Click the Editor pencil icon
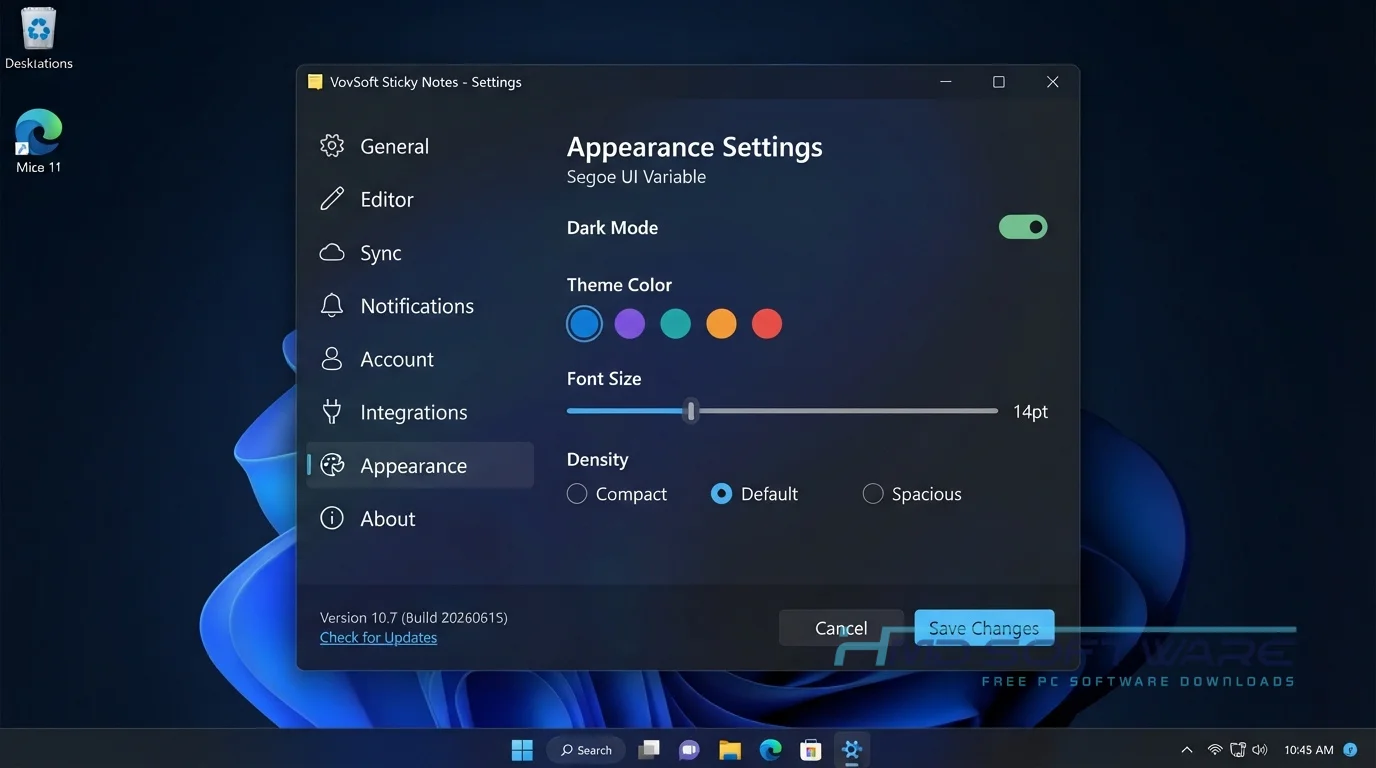The height and width of the screenshot is (768, 1376). [x=332, y=199]
